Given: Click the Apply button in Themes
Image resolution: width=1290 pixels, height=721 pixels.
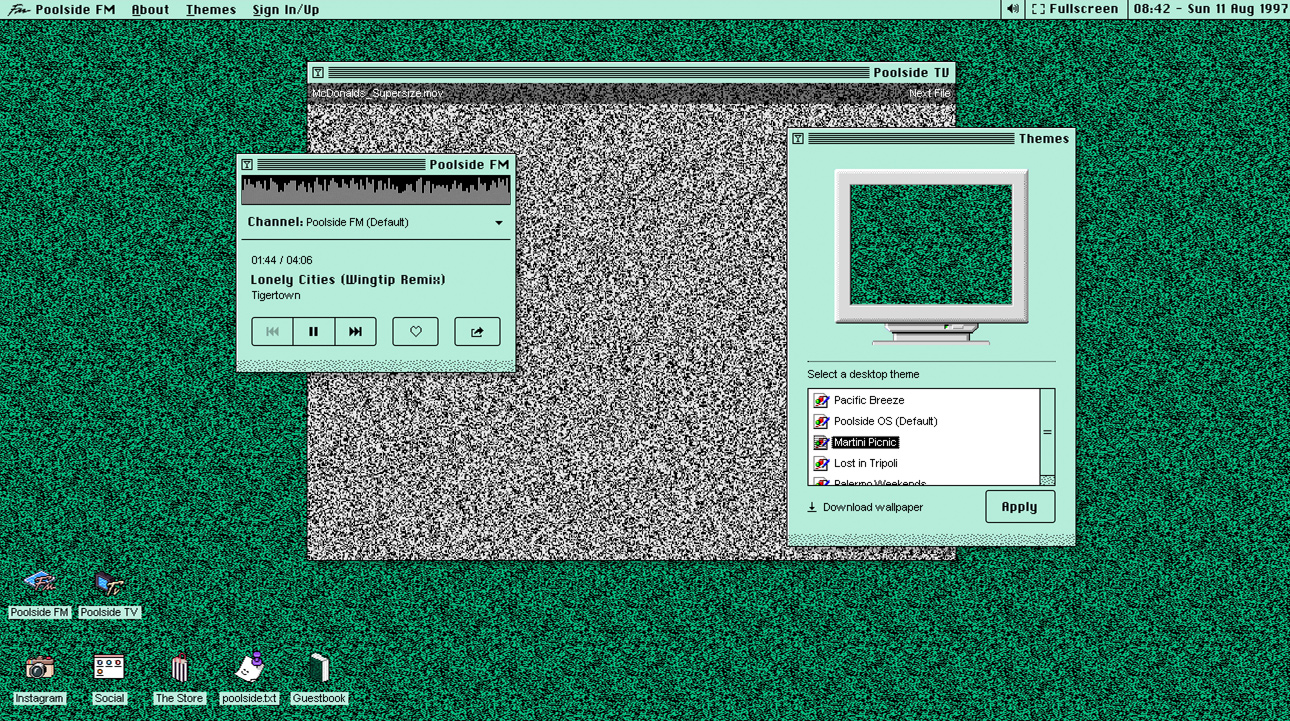Looking at the screenshot, I should (1019, 507).
